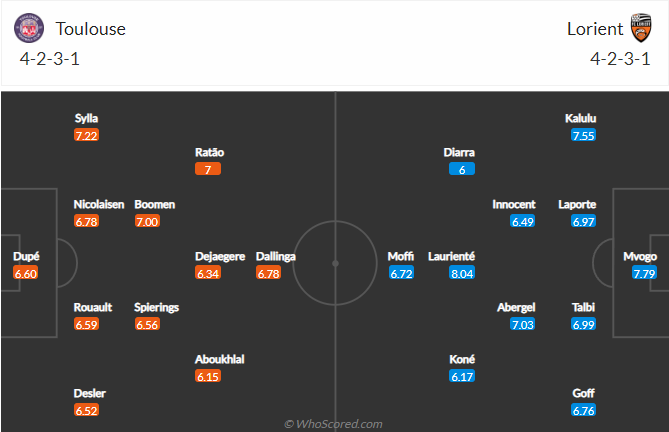The height and width of the screenshot is (432, 669).
Task: Open the Toulouse team name link
Action: (x=91, y=29)
